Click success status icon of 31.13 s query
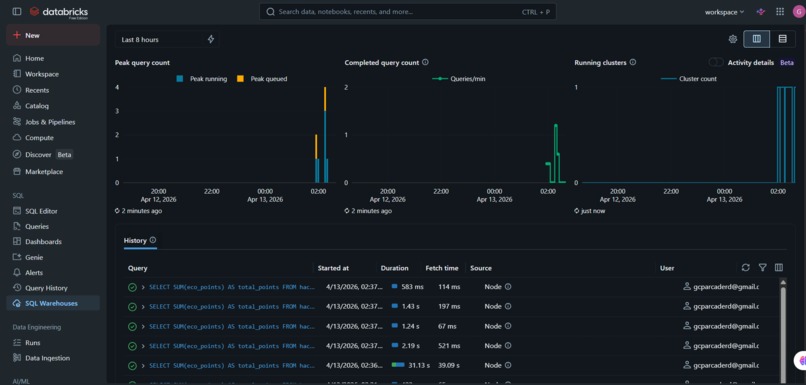The height and width of the screenshot is (385, 806). 132,365
